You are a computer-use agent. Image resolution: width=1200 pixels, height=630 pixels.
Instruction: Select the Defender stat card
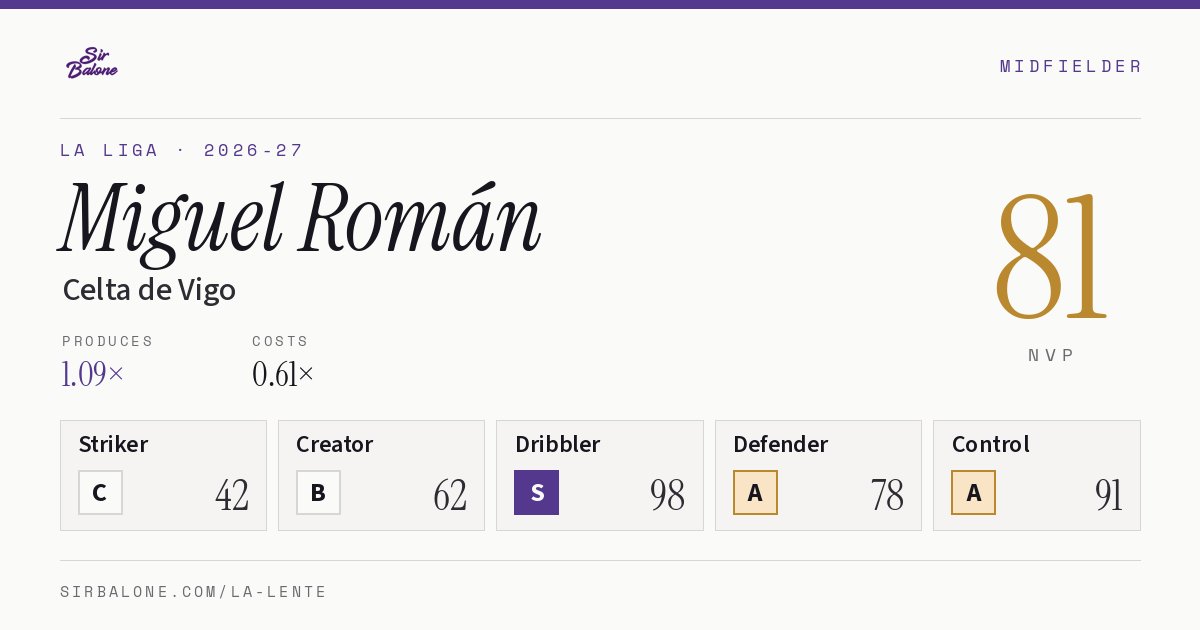tap(818, 475)
